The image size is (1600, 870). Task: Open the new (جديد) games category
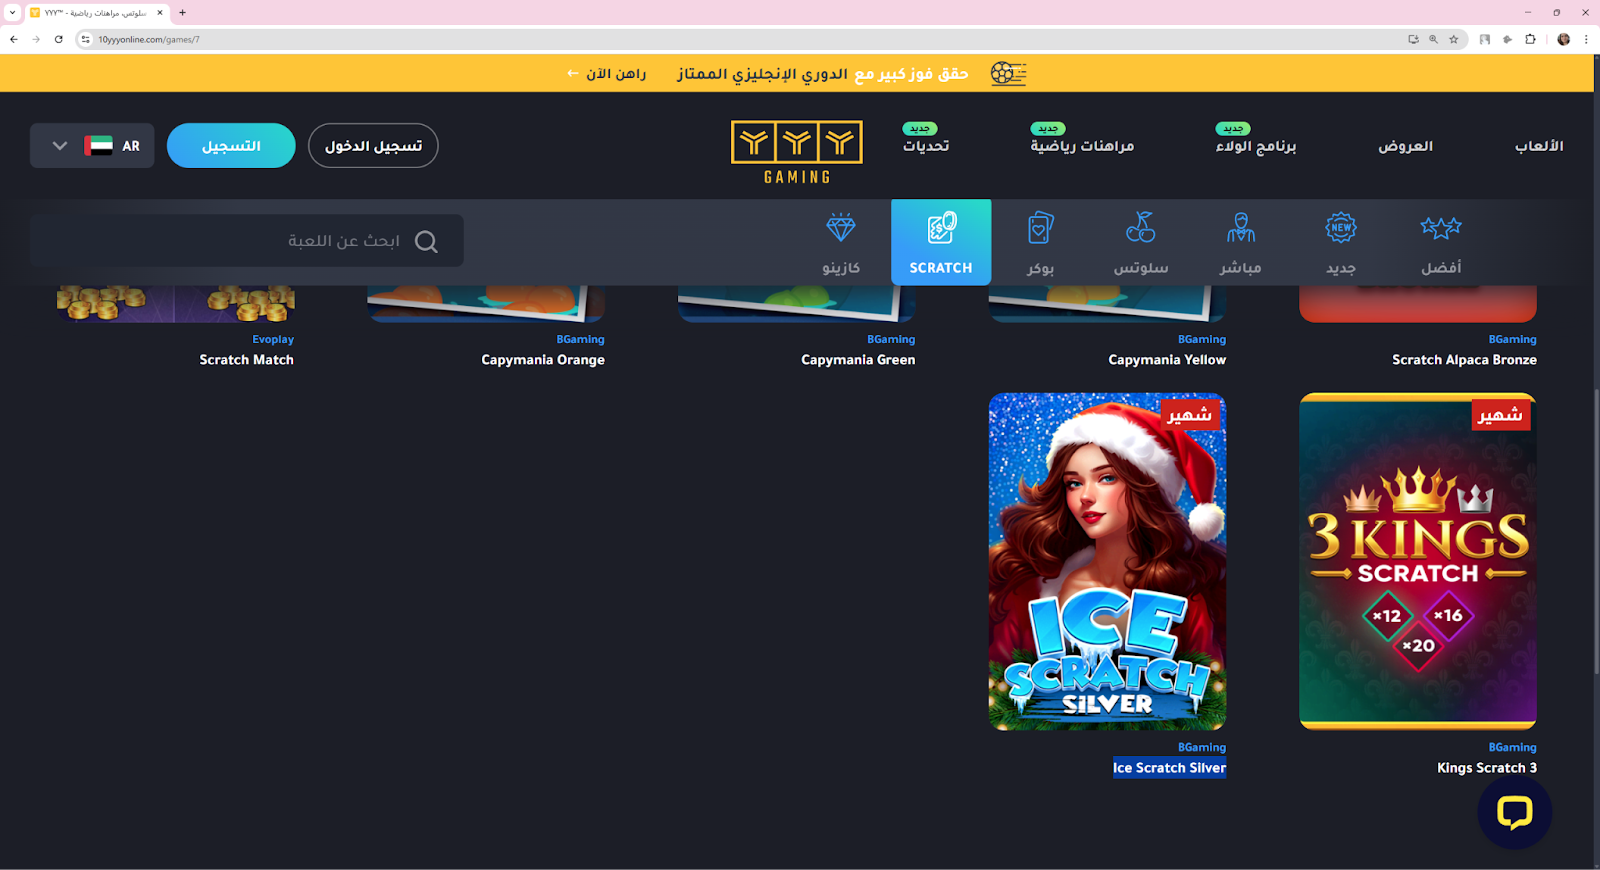tap(1341, 243)
